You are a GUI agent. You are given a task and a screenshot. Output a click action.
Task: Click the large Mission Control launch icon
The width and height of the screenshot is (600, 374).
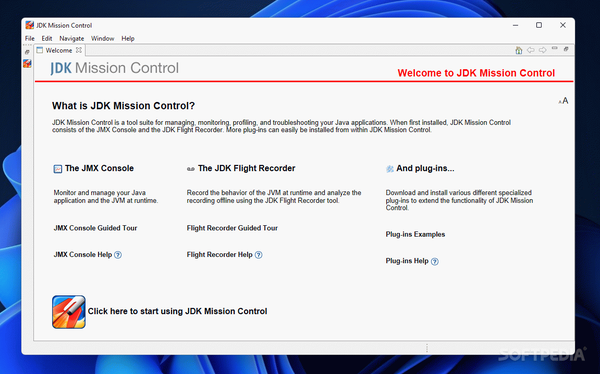coord(69,312)
